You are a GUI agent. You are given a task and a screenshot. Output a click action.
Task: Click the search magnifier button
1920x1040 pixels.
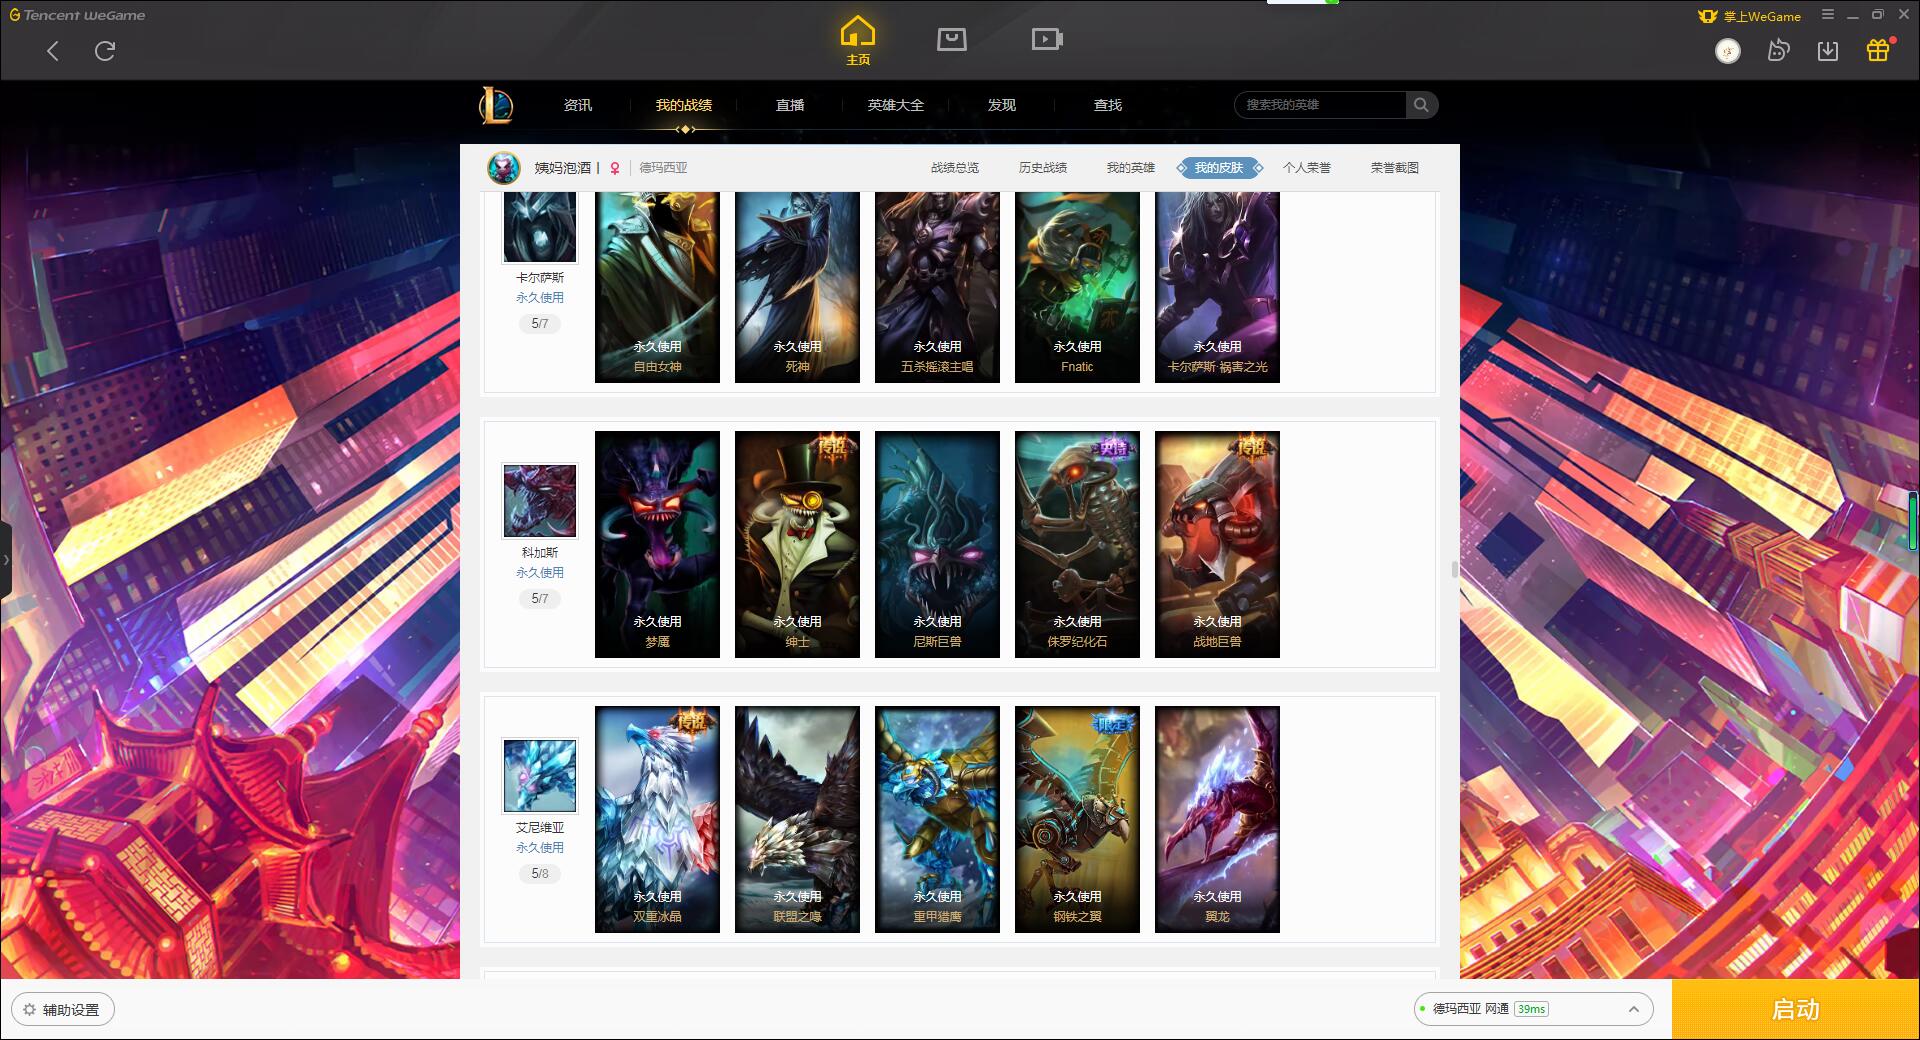coord(1421,105)
